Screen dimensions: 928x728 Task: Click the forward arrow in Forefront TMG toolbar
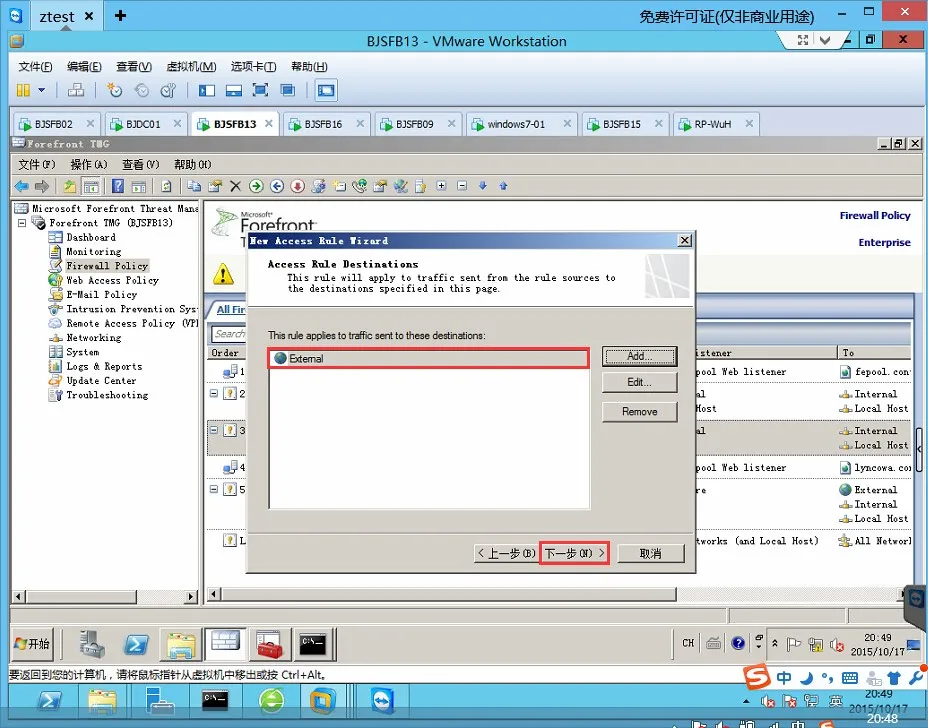[x=41, y=186]
